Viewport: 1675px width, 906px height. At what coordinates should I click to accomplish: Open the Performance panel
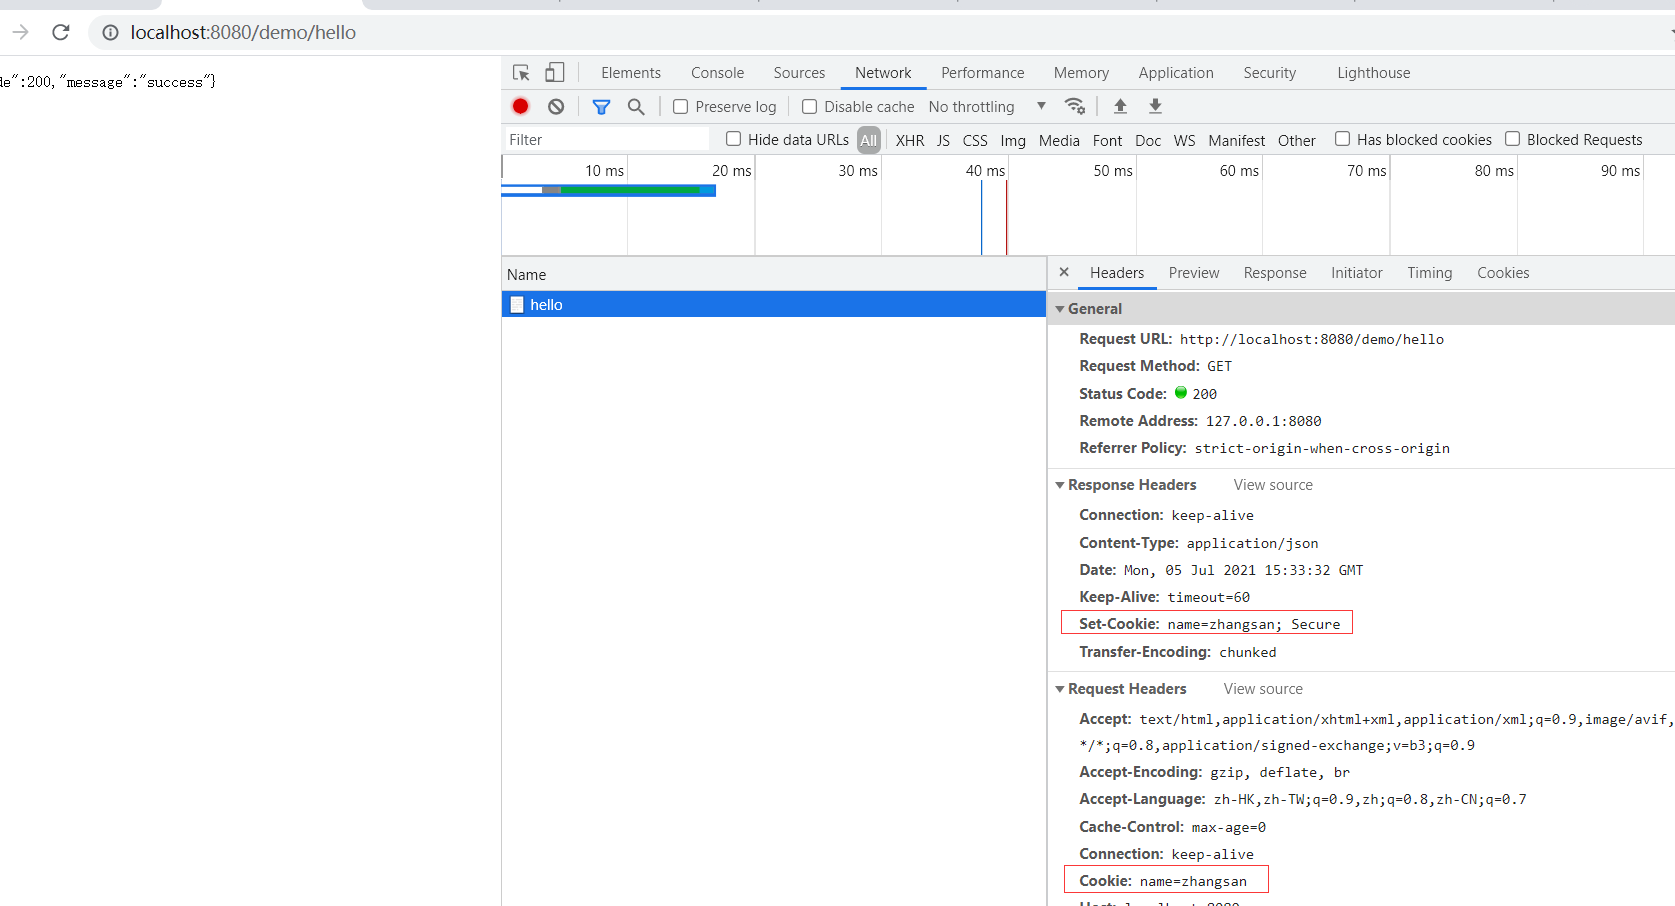(982, 73)
